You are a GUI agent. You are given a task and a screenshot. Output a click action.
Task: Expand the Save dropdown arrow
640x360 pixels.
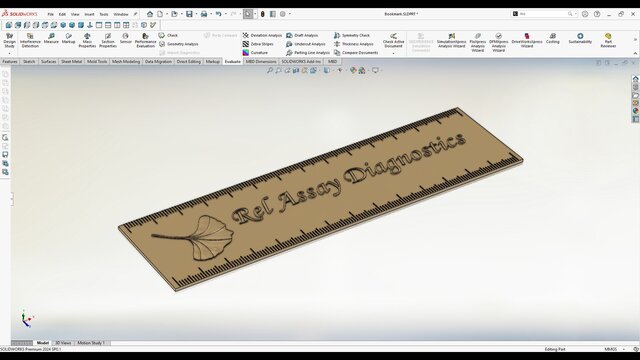pos(196,14)
